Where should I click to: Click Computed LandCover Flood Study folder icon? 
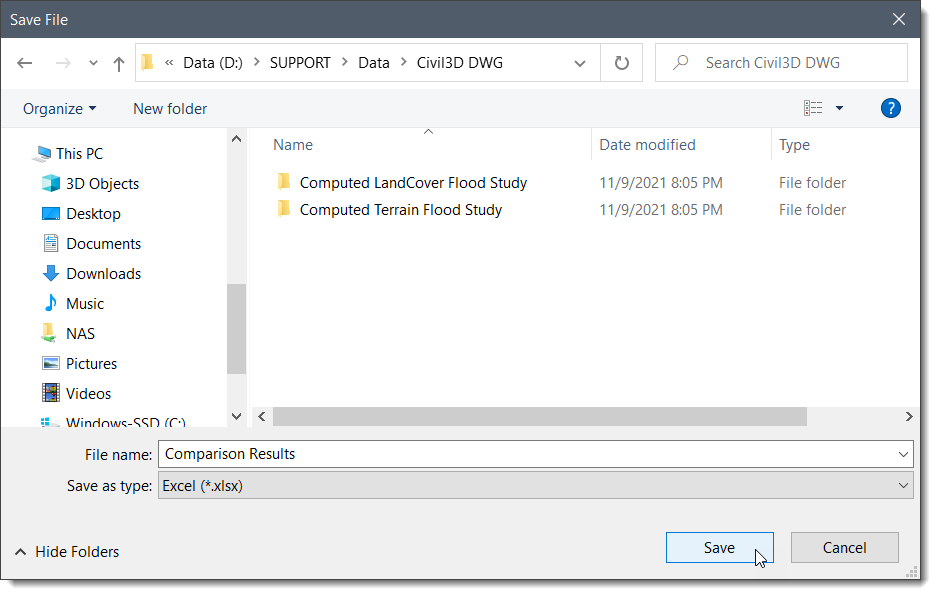click(284, 181)
